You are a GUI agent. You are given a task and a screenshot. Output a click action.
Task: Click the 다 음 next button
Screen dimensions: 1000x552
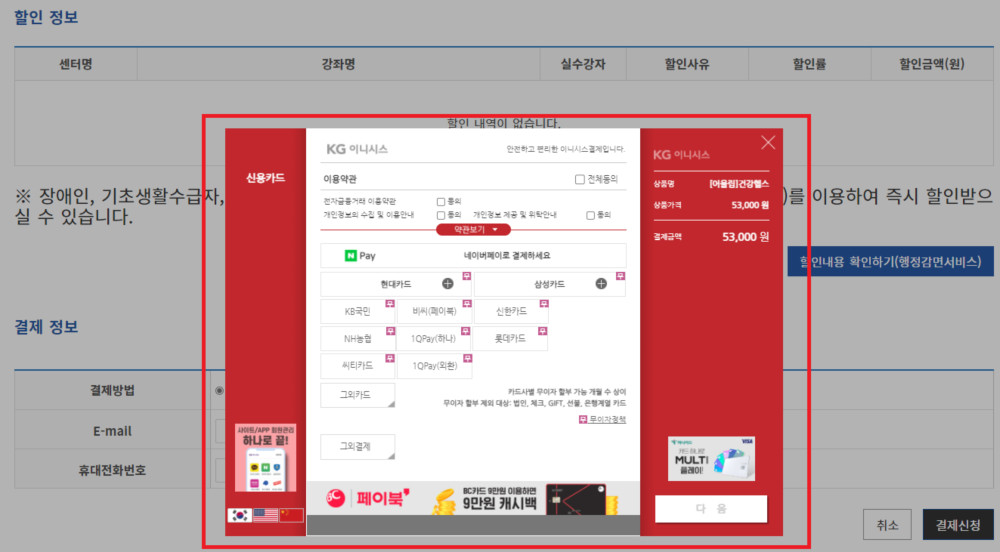(711, 509)
